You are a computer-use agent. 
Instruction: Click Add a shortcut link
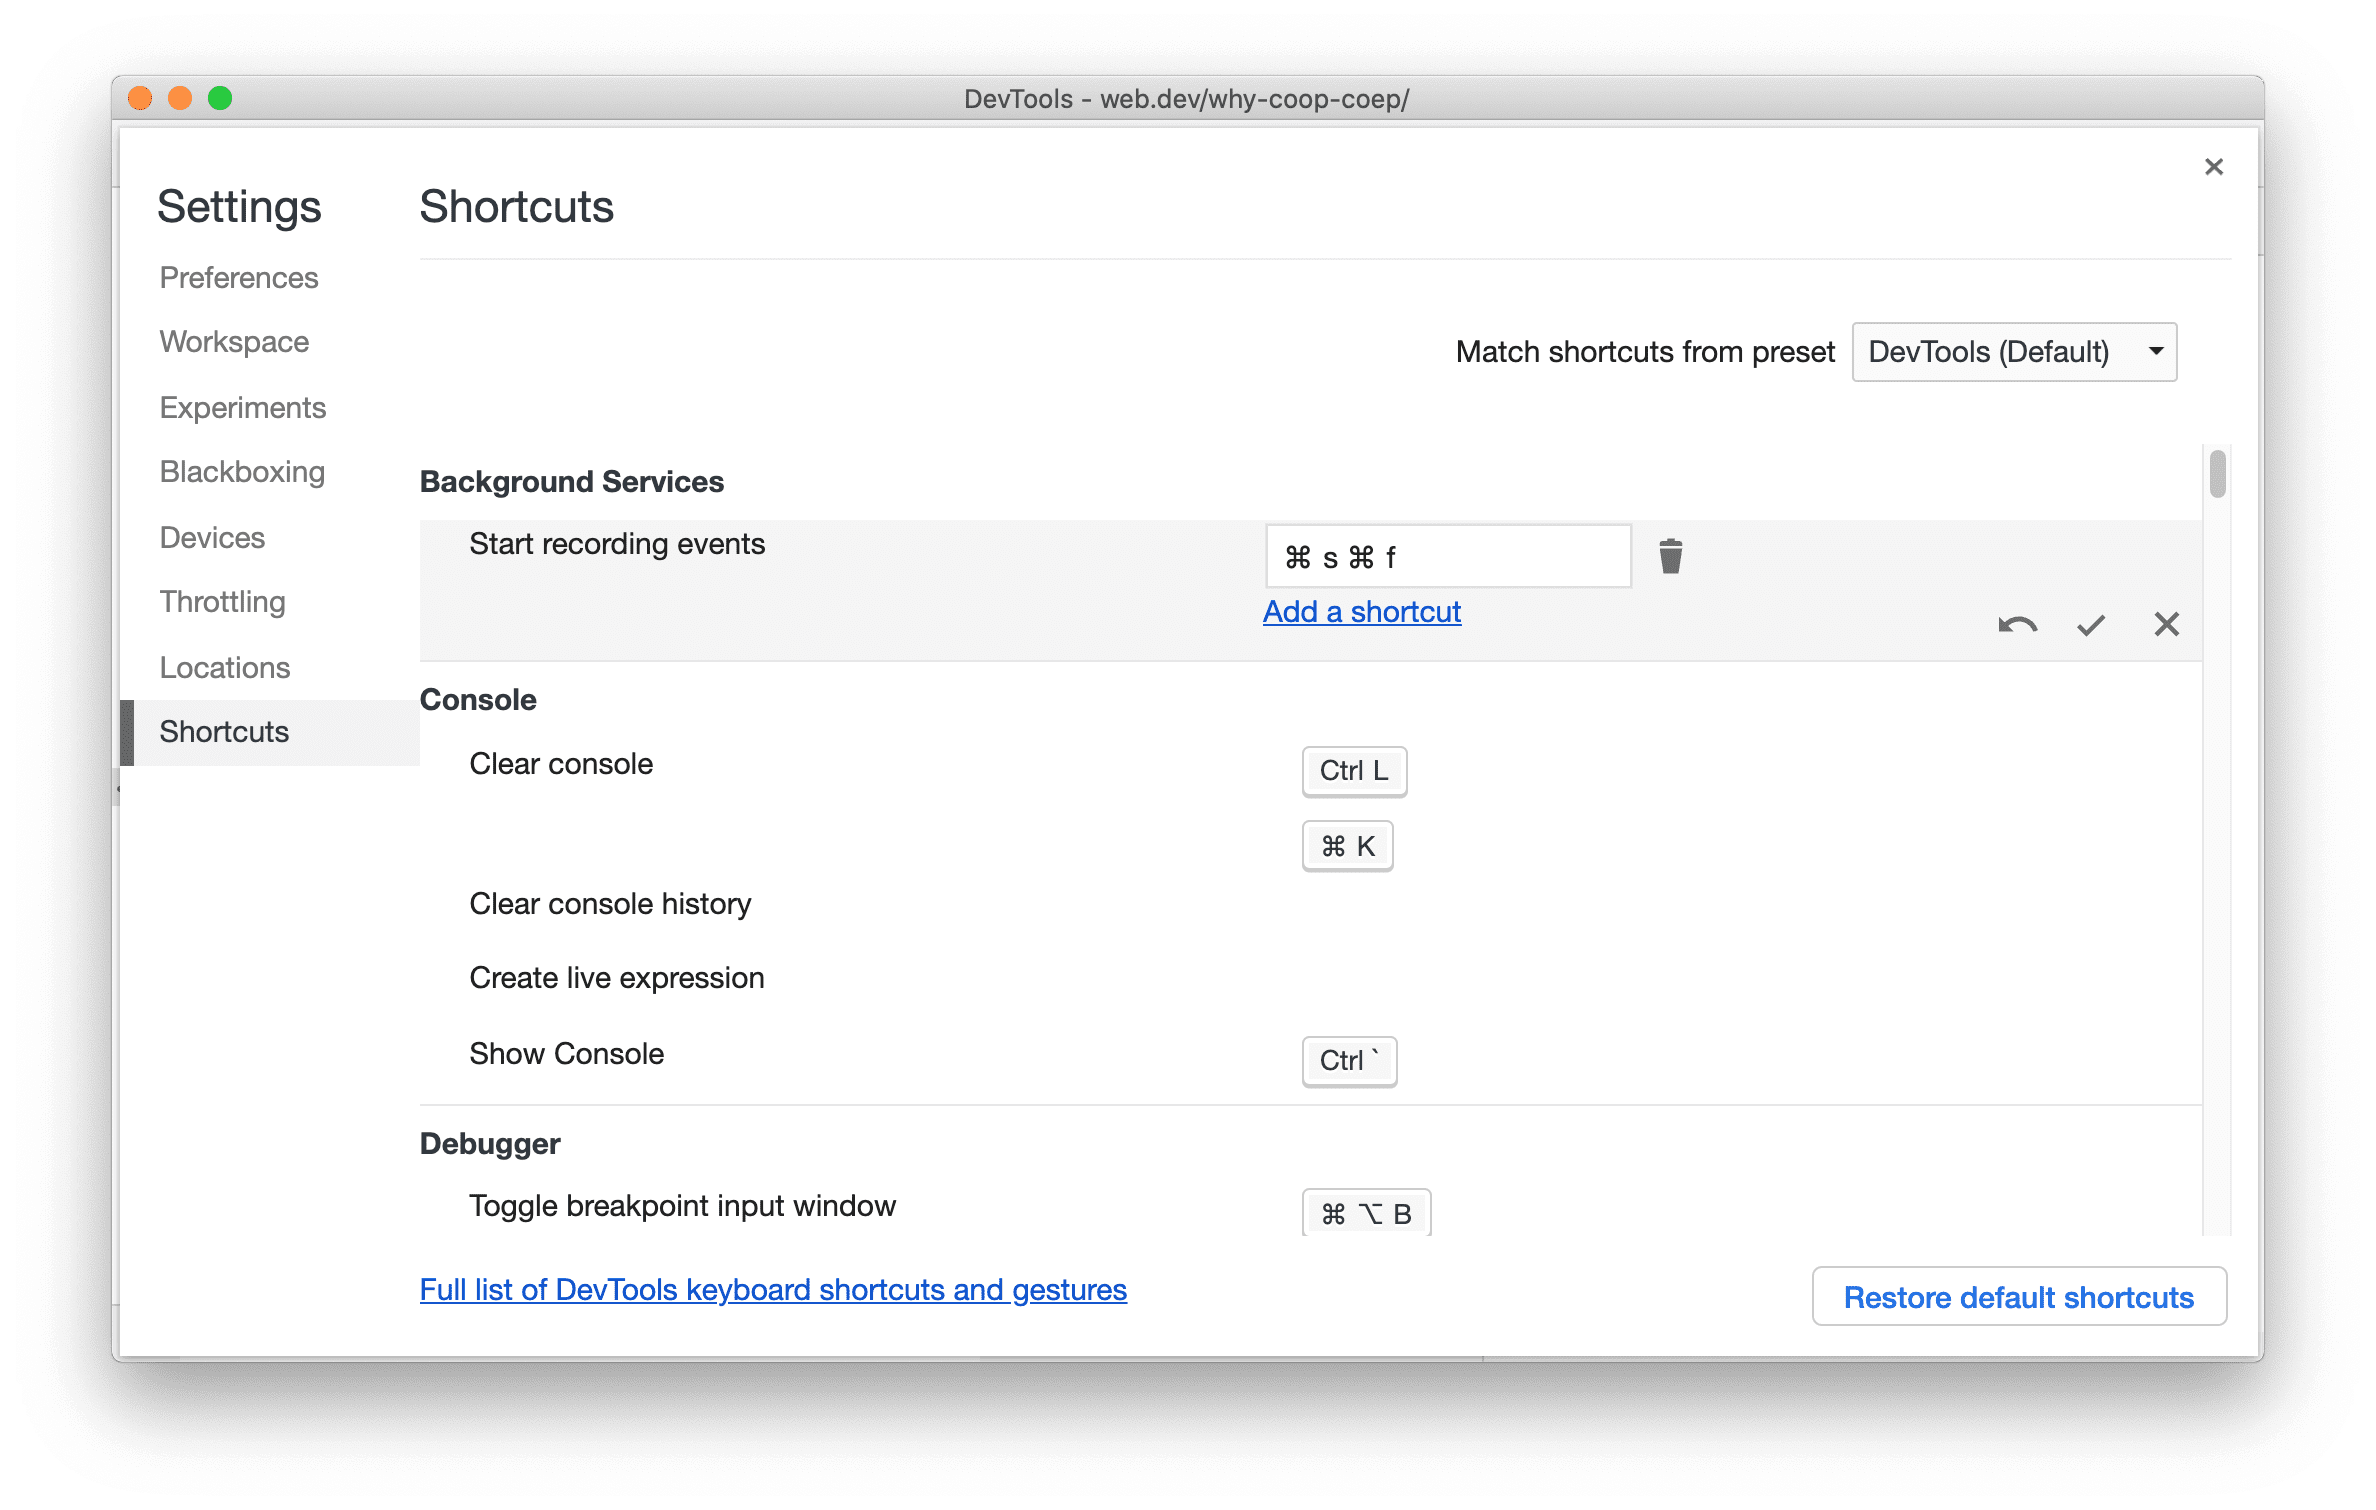pos(1365,611)
